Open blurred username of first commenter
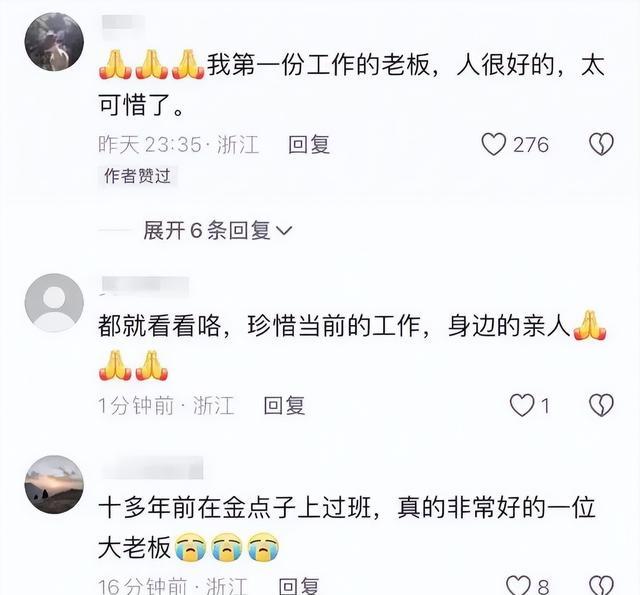This screenshot has height=595, width=640. click(x=123, y=24)
